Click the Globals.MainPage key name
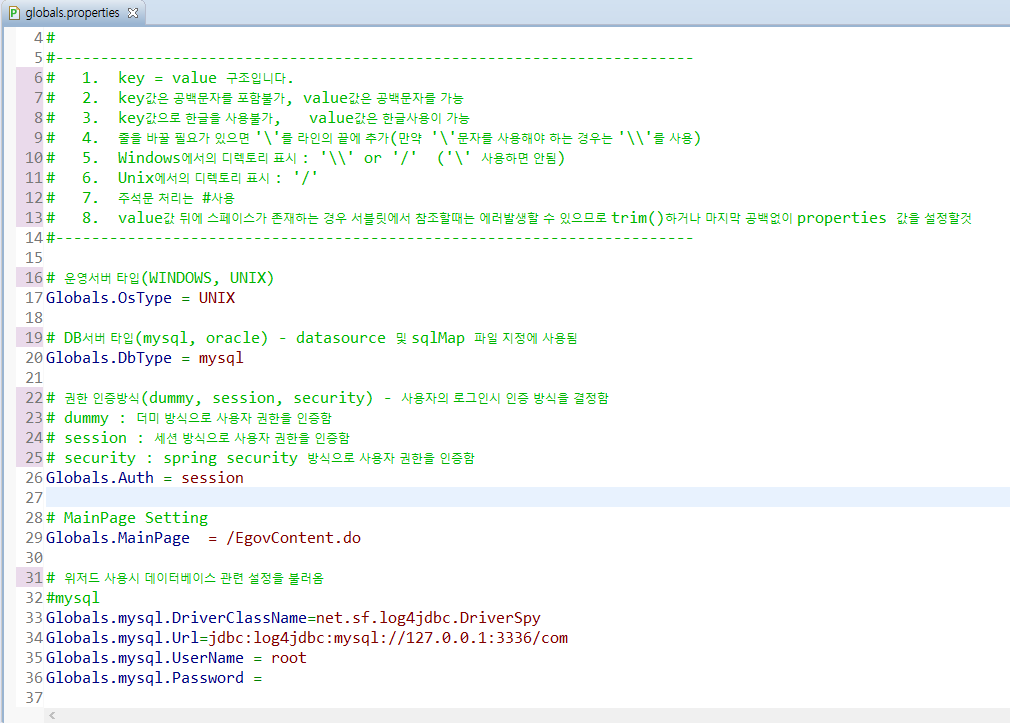This screenshot has width=1010, height=723. pyautogui.click(x=117, y=538)
